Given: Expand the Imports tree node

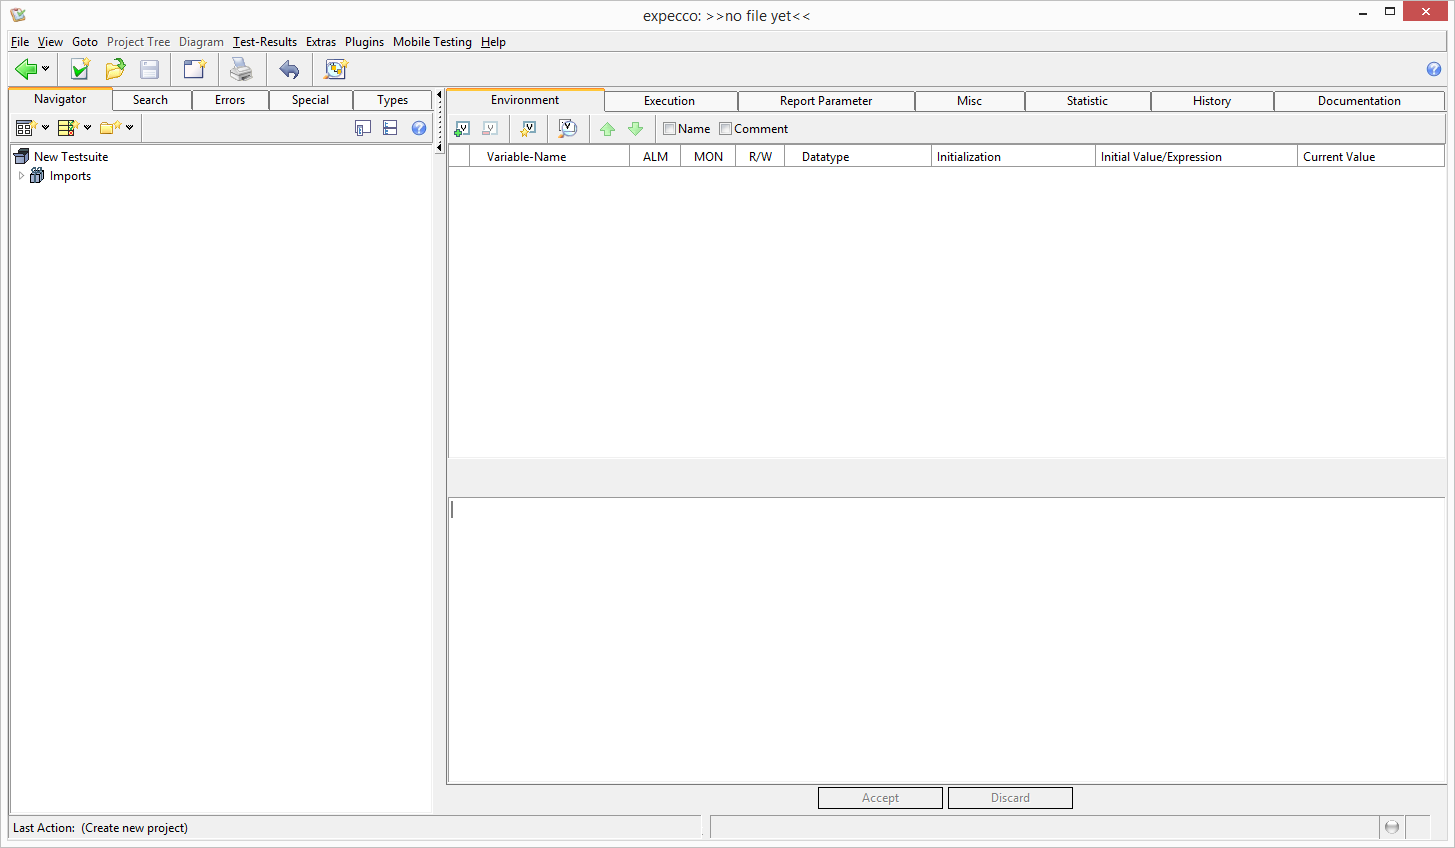Looking at the screenshot, I should 21,176.
